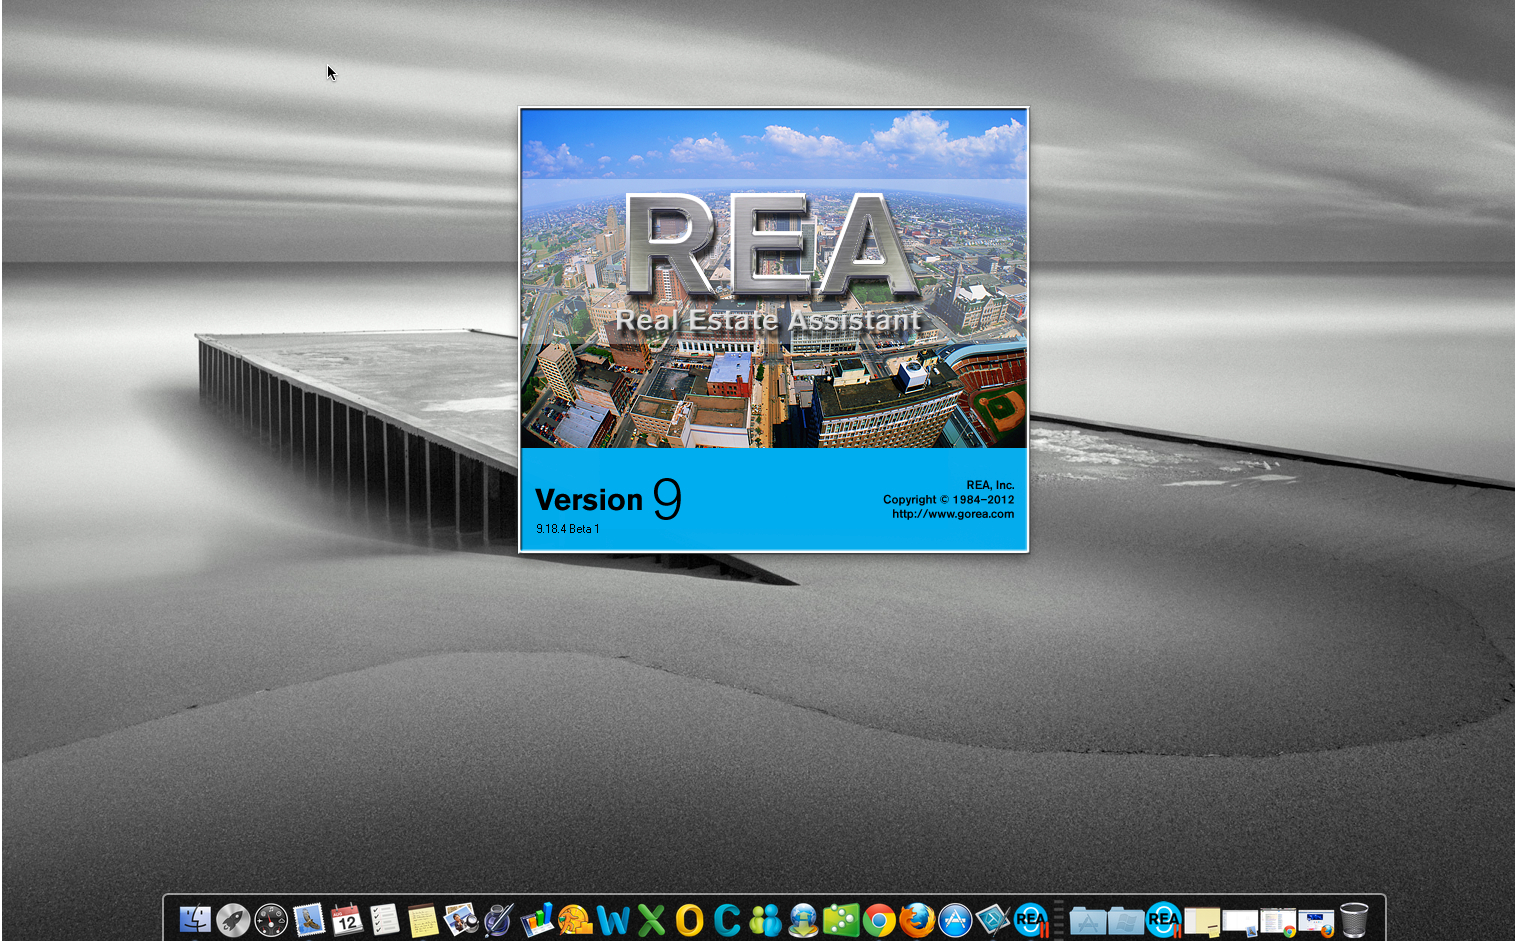Launch Launchpad rocket icon
The width and height of the screenshot is (1515, 941).
(x=233, y=919)
